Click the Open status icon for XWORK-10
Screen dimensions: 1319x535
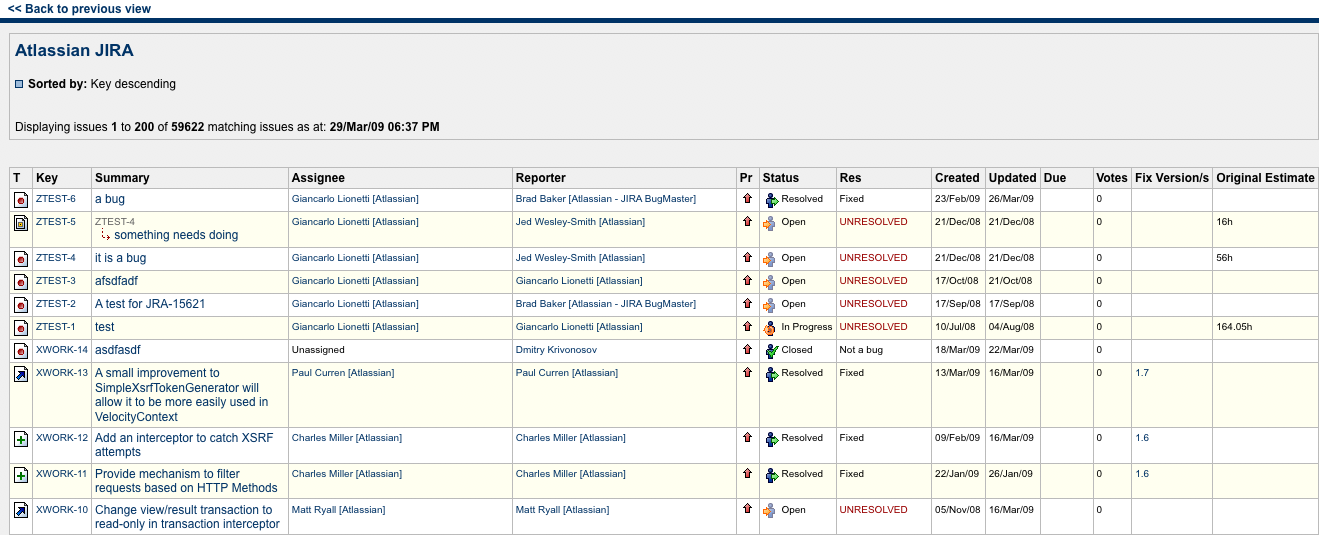pos(770,510)
